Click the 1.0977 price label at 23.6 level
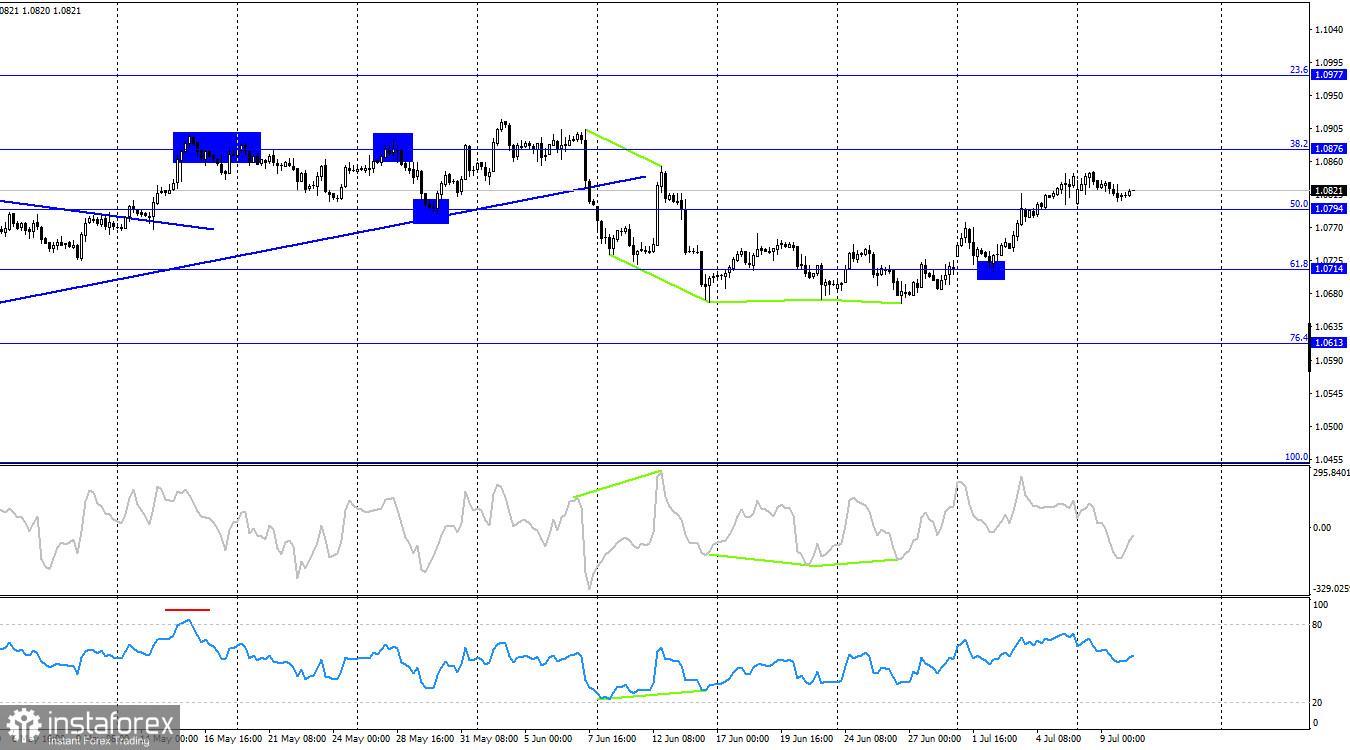 click(x=1329, y=75)
